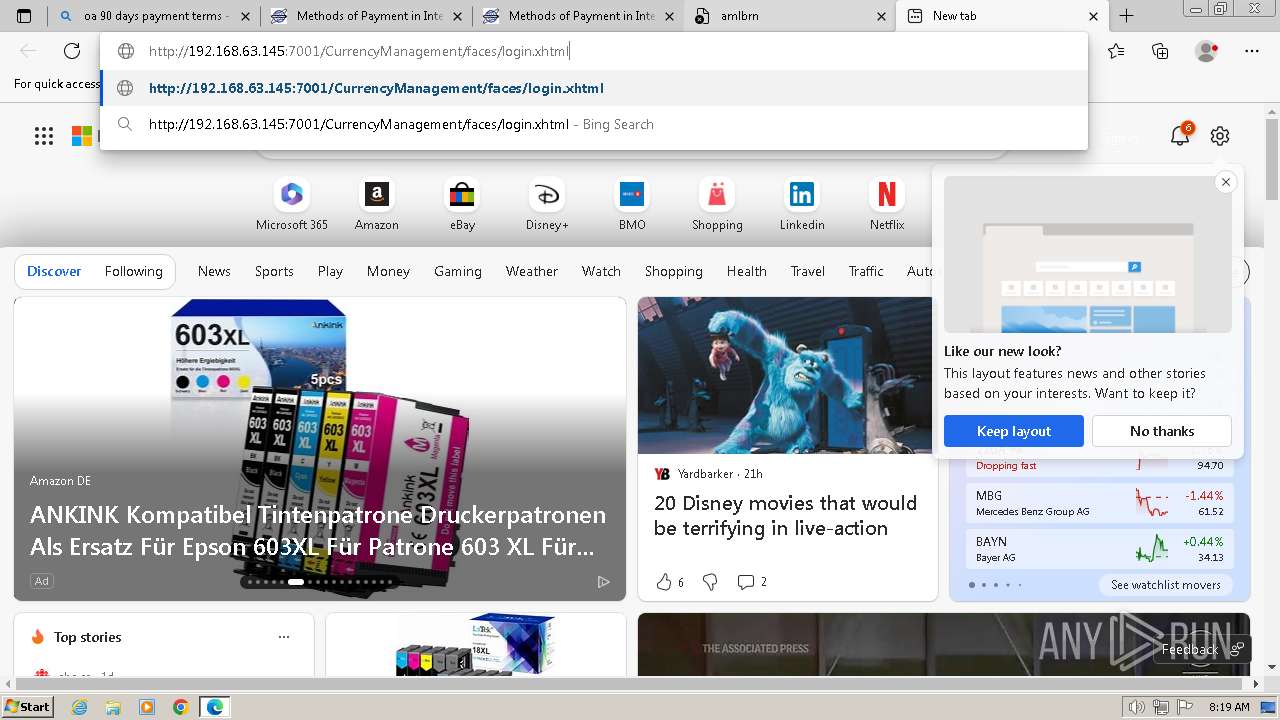Viewport: 1280px width, 720px height.
Task: Open News category
Action: pyautogui.click(x=214, y=271)
